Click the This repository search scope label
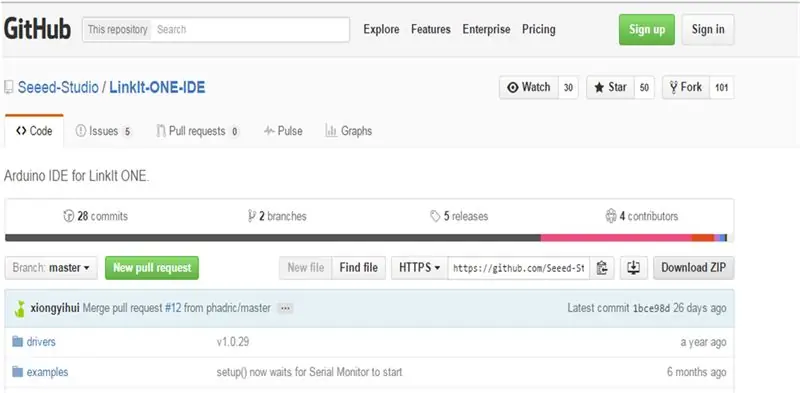800x393 pixels. point(117,30)
